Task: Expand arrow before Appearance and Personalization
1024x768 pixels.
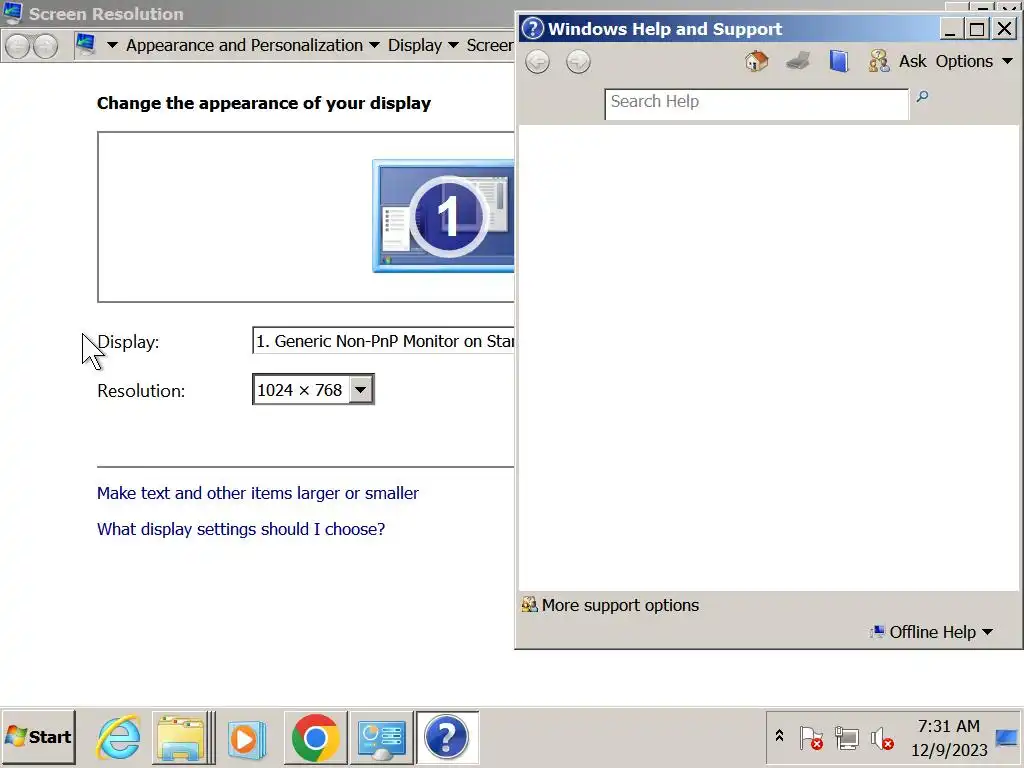Action: 112,45
